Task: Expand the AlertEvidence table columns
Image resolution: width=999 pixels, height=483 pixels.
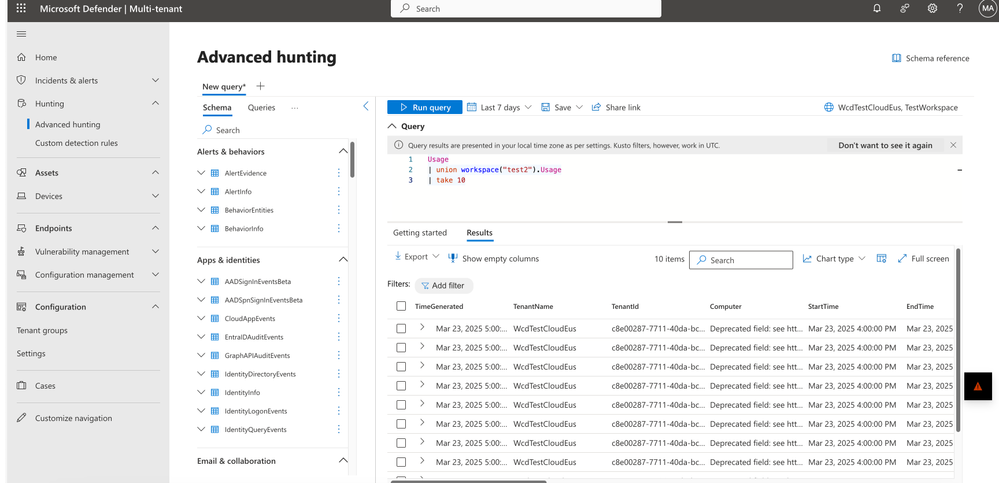Action: (201, 173)
